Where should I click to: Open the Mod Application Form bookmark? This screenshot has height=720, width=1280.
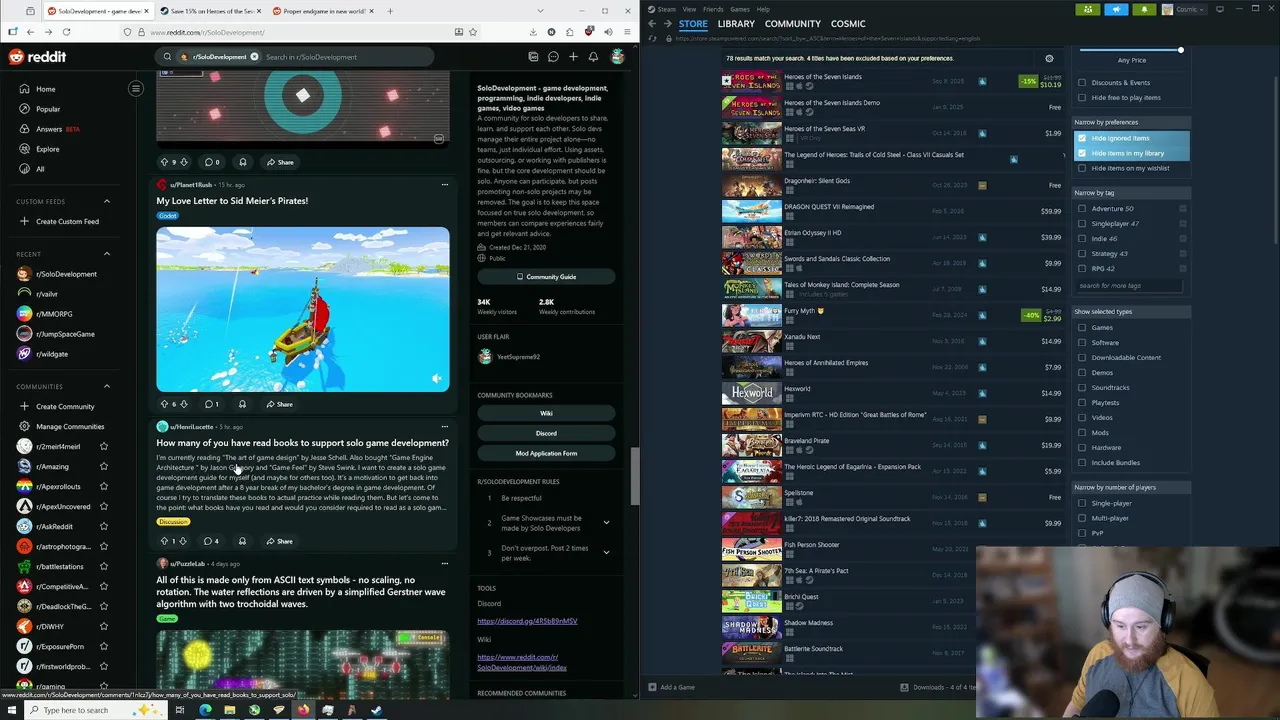(x=546, y=453)
